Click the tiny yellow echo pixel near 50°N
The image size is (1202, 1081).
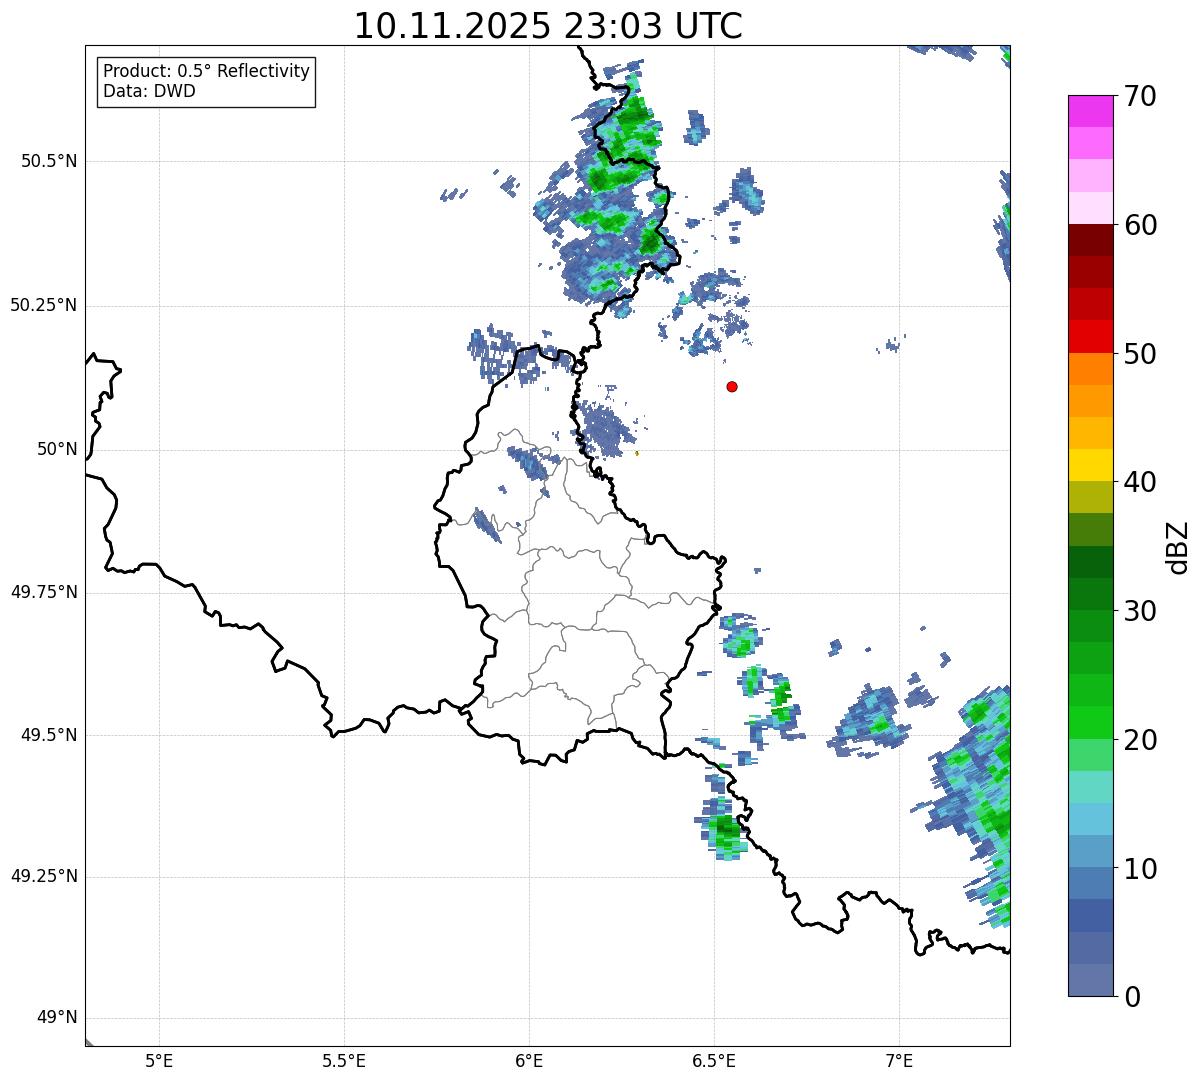coord(637,453)
